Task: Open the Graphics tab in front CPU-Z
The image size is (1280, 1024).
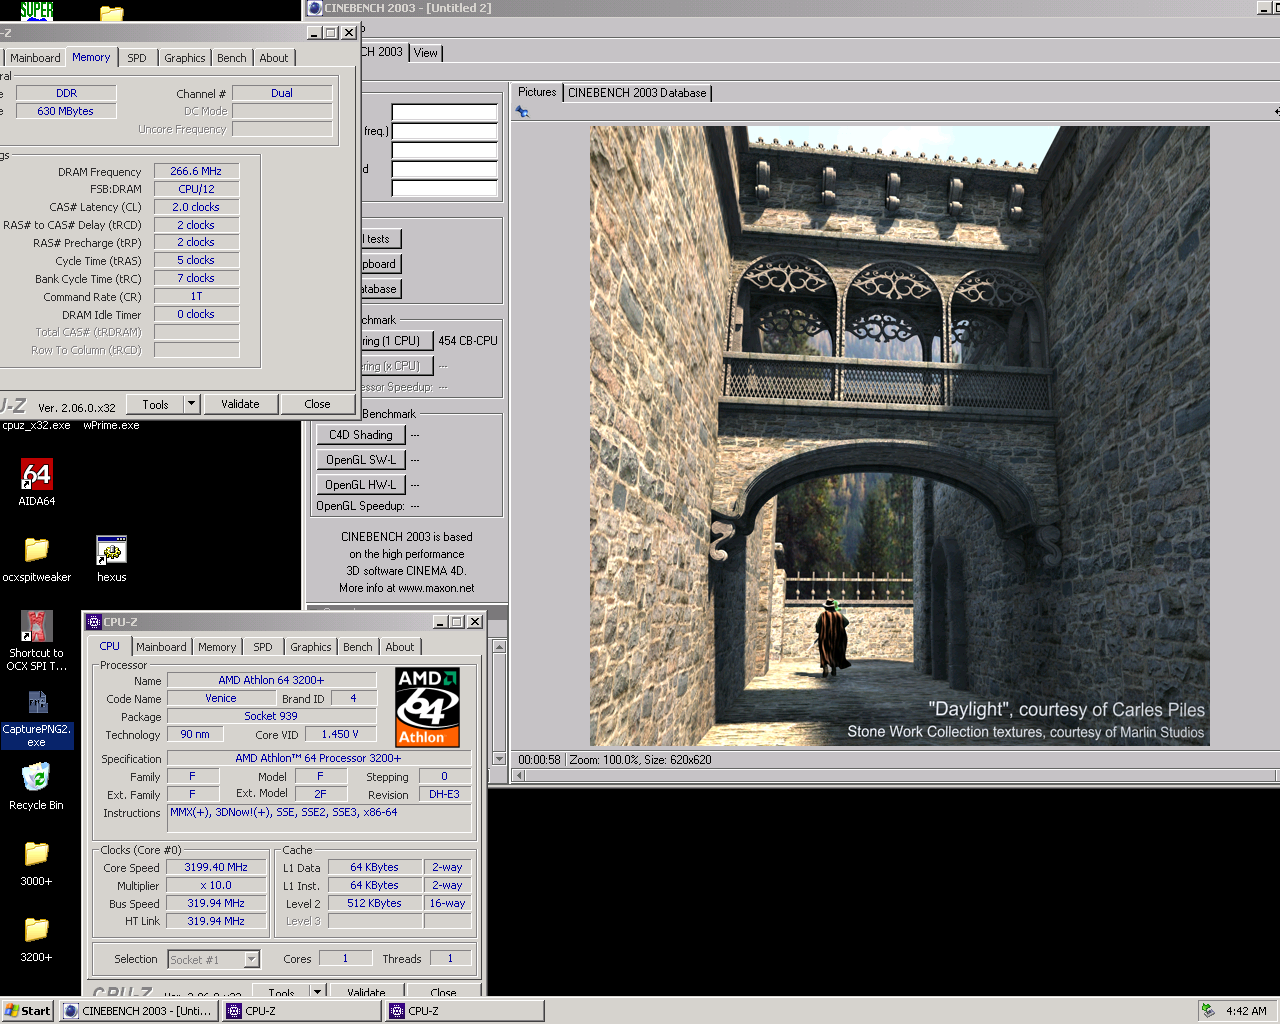Action: click(311, 647)
